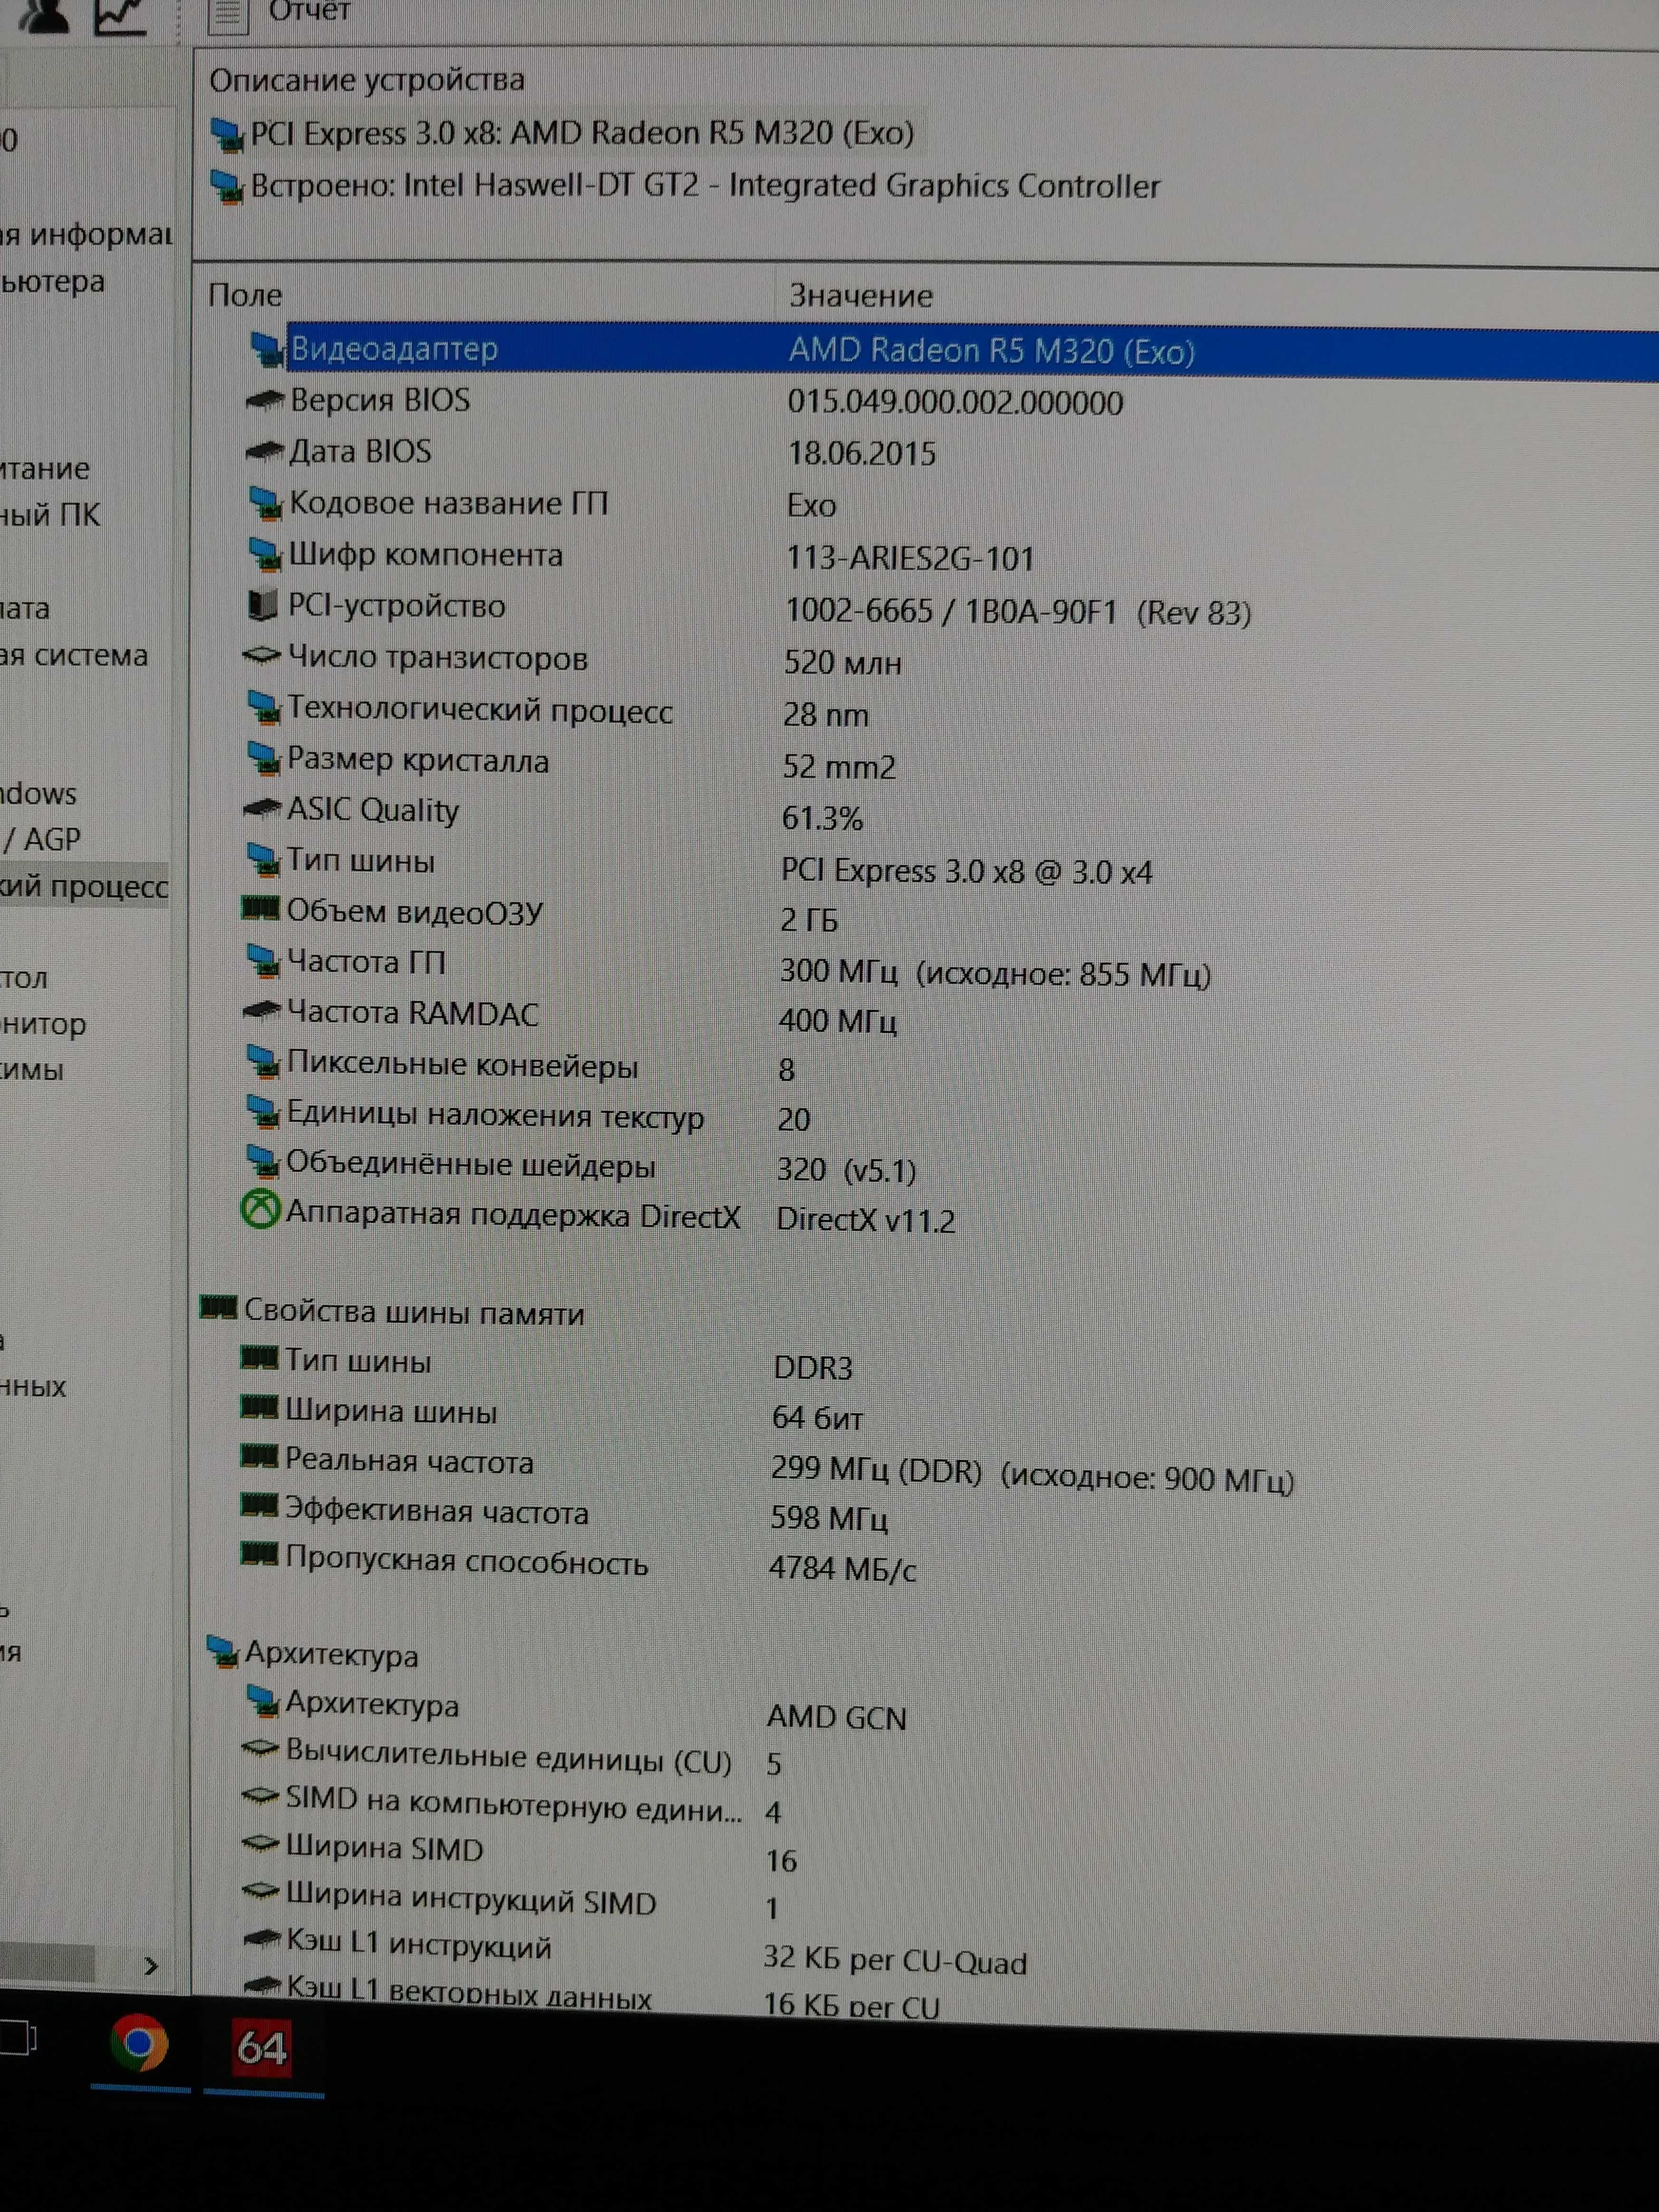Click the Видеоадаптер row icon
Image resolution: width=1659 pixels, height=2212 pixels.
pos(266,349)
